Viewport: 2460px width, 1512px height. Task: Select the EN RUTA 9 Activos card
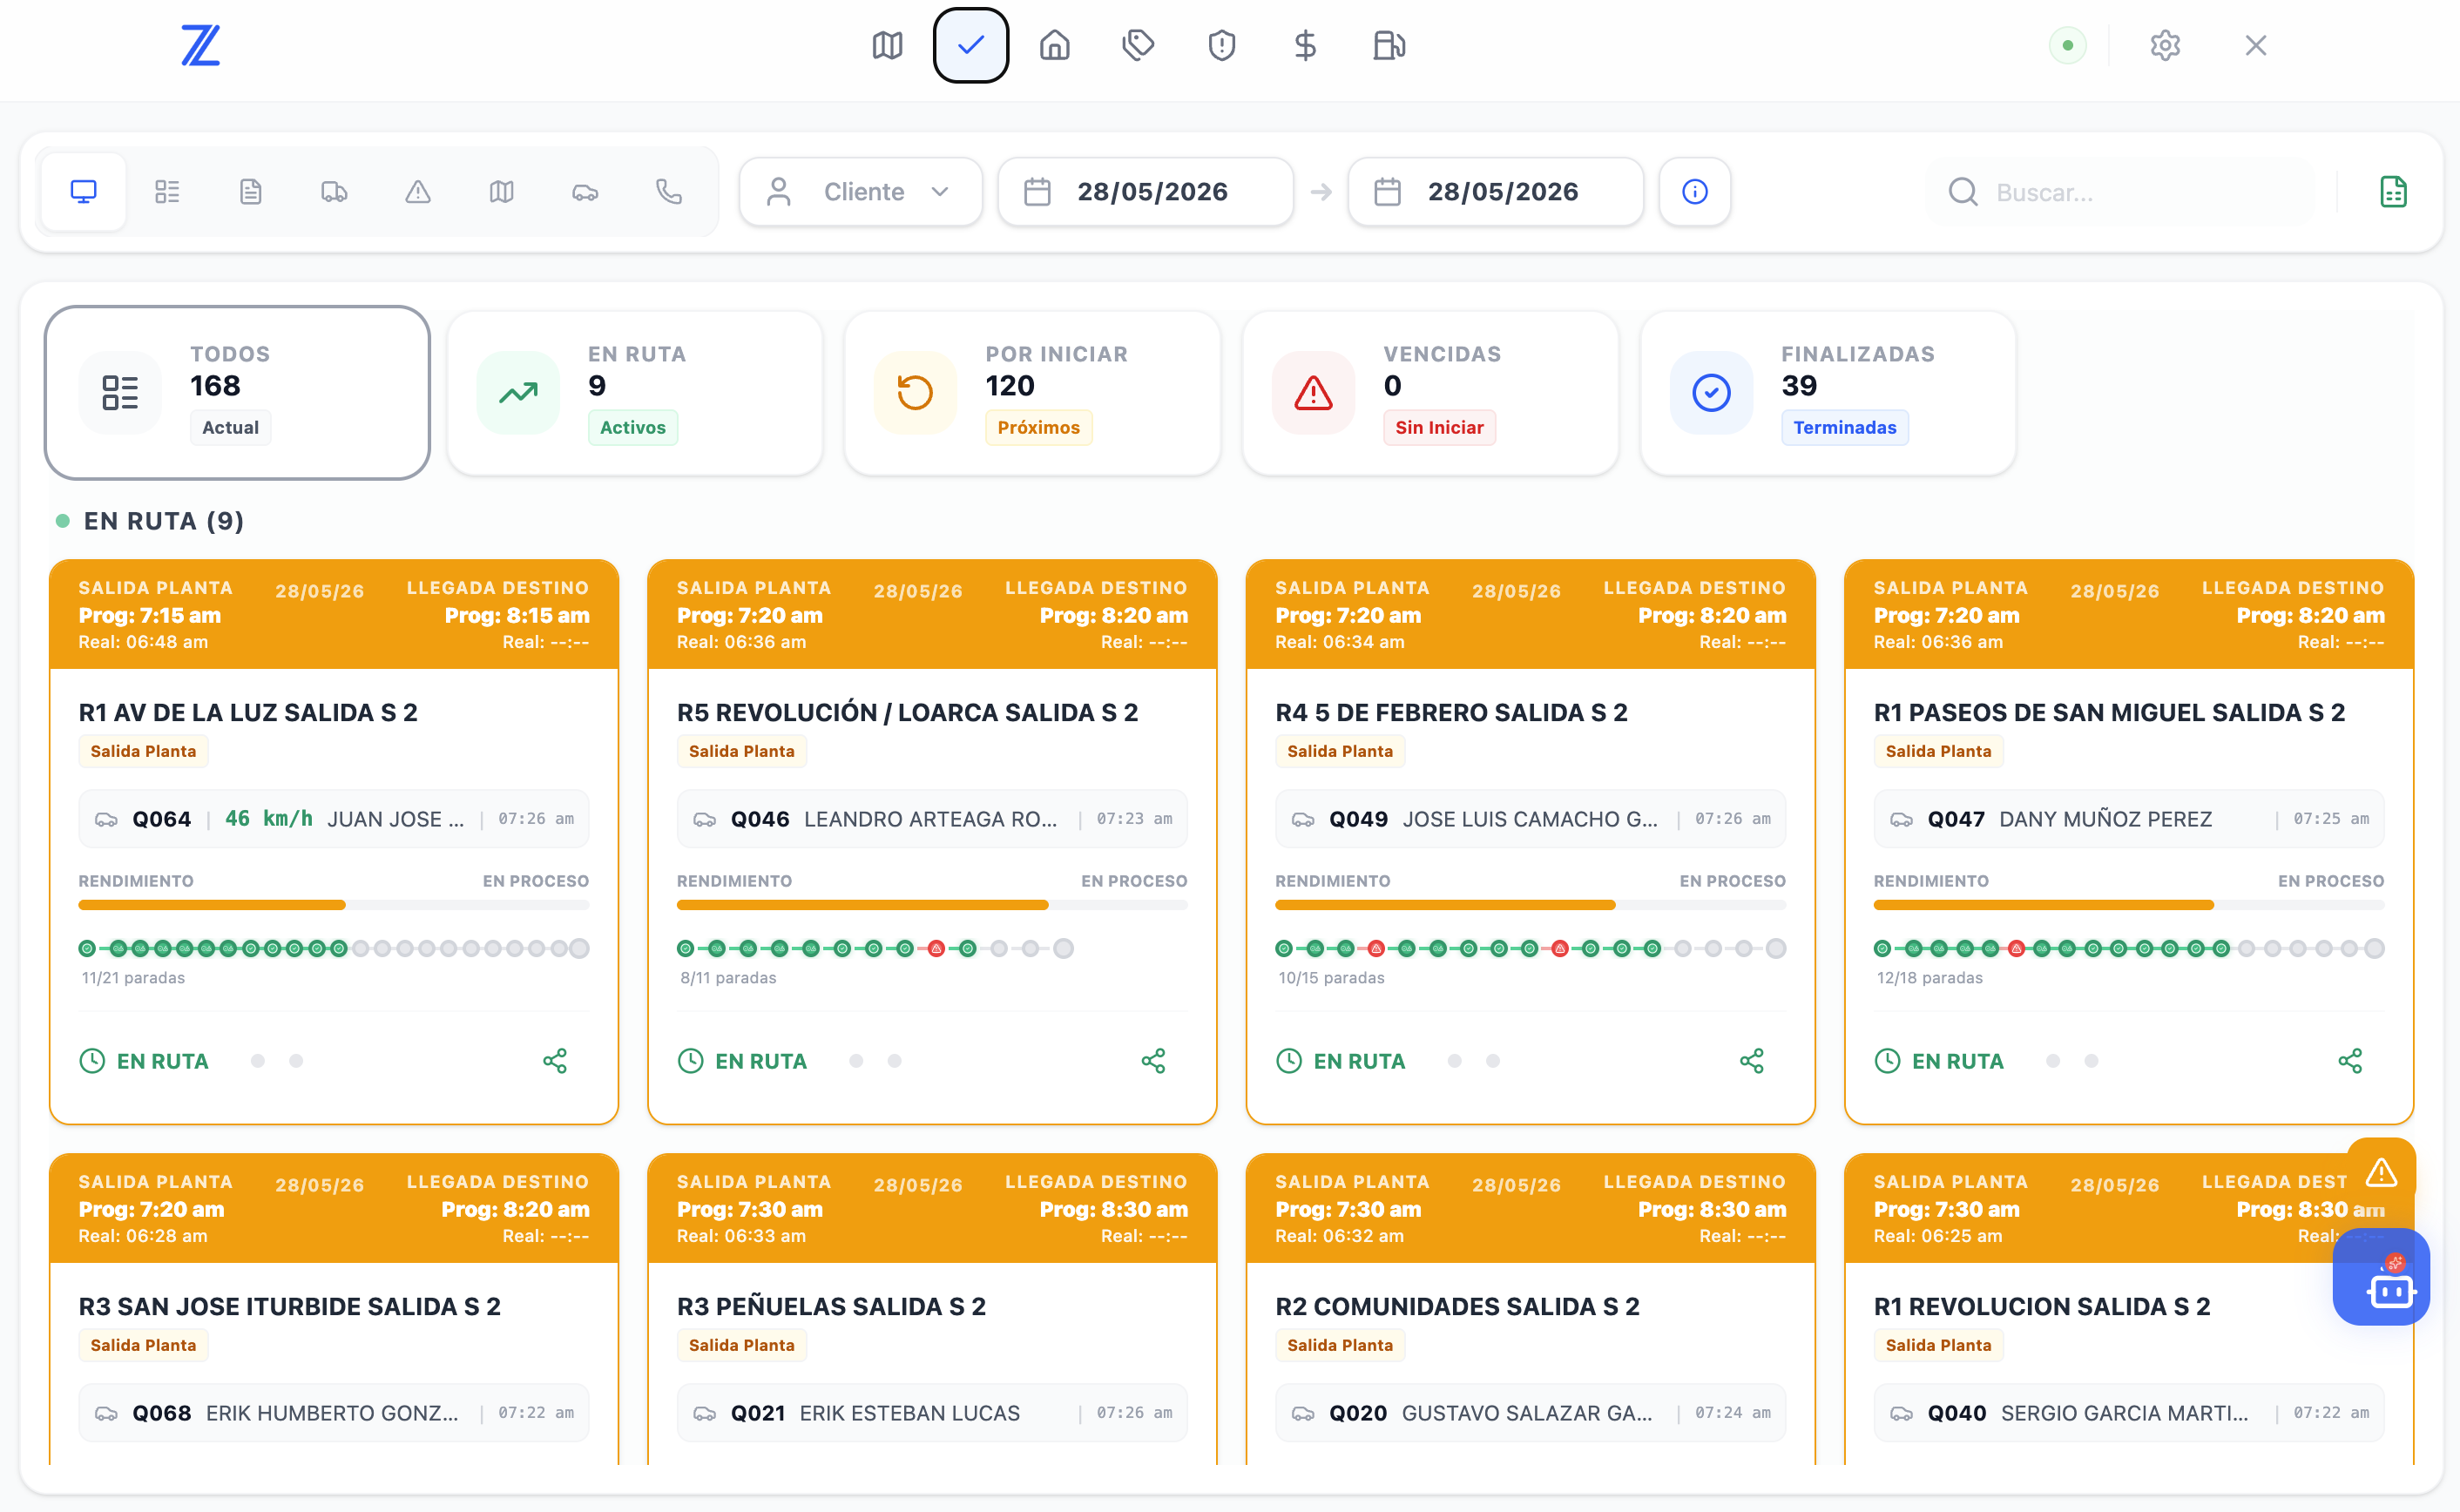635,393
